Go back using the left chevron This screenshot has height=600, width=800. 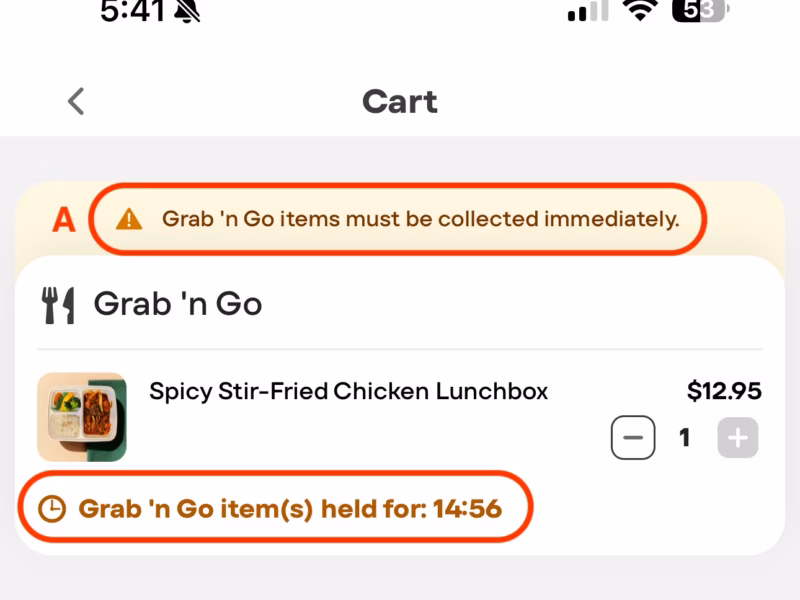pyautogui.click(x=76, y=101)
